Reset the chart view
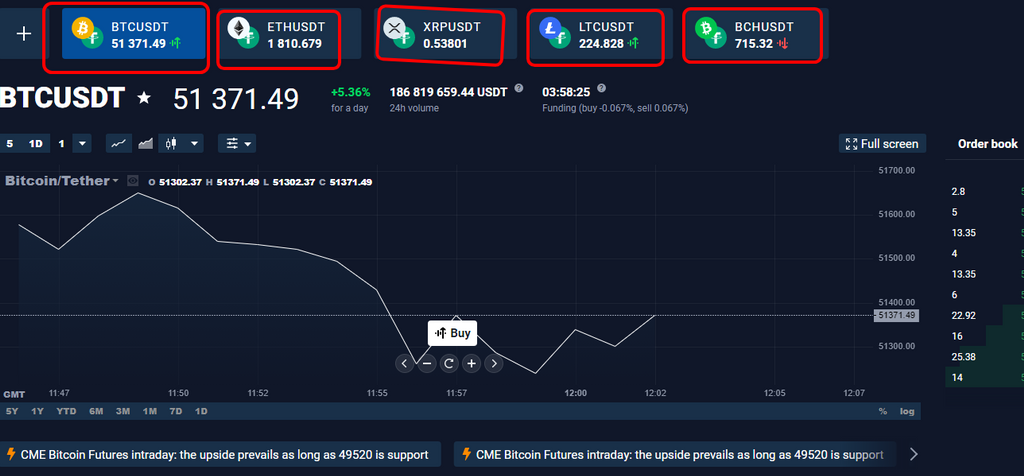This screenshot has width=1024, height=476. coord(449,363)
